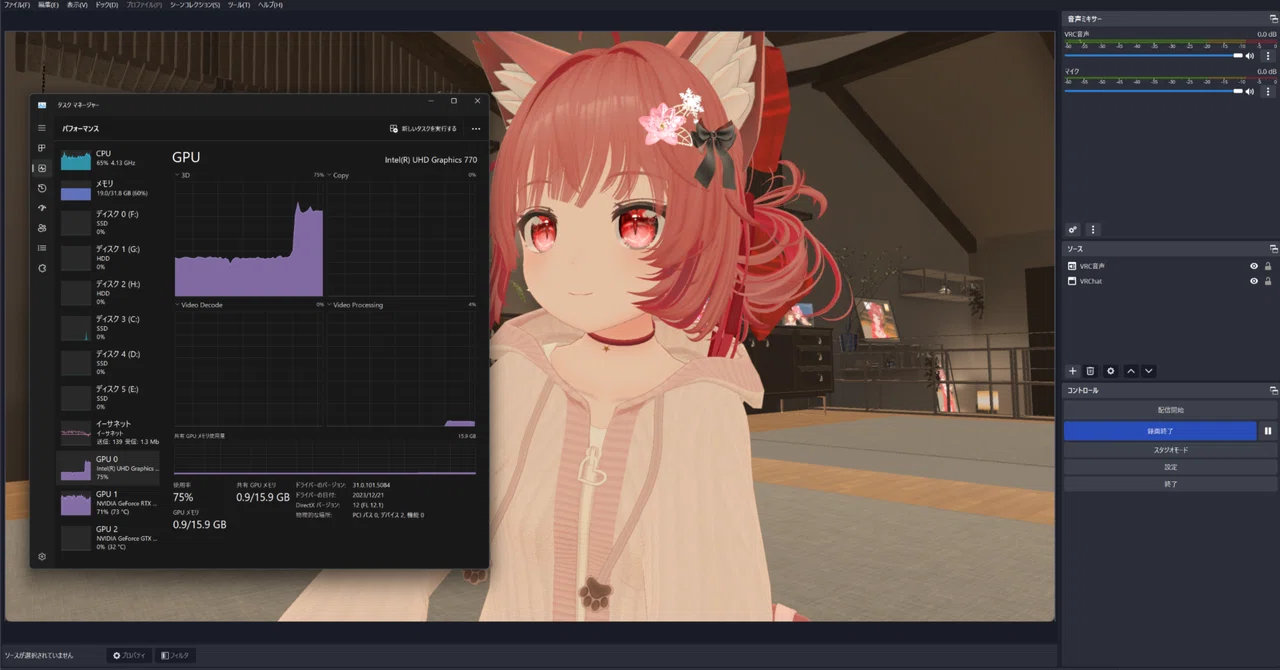Open App history icon in Task Manager sidebar

[x=42, y=188]
